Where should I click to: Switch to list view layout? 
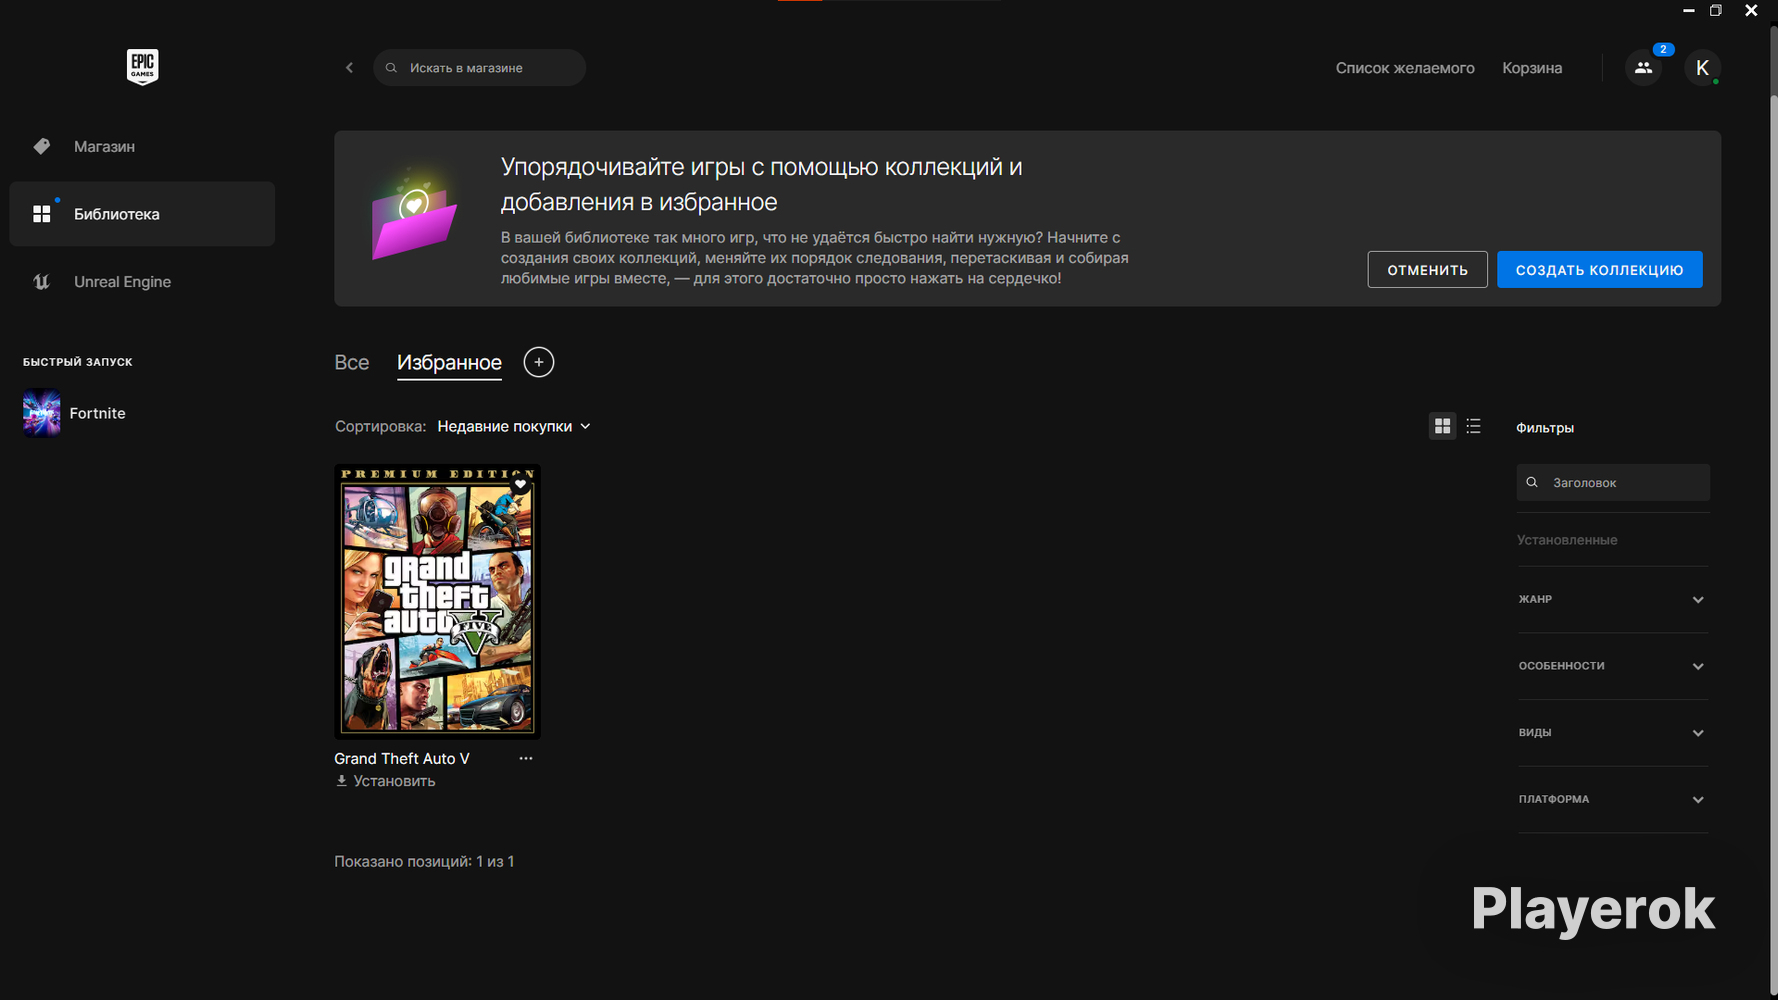(1473, 426)
